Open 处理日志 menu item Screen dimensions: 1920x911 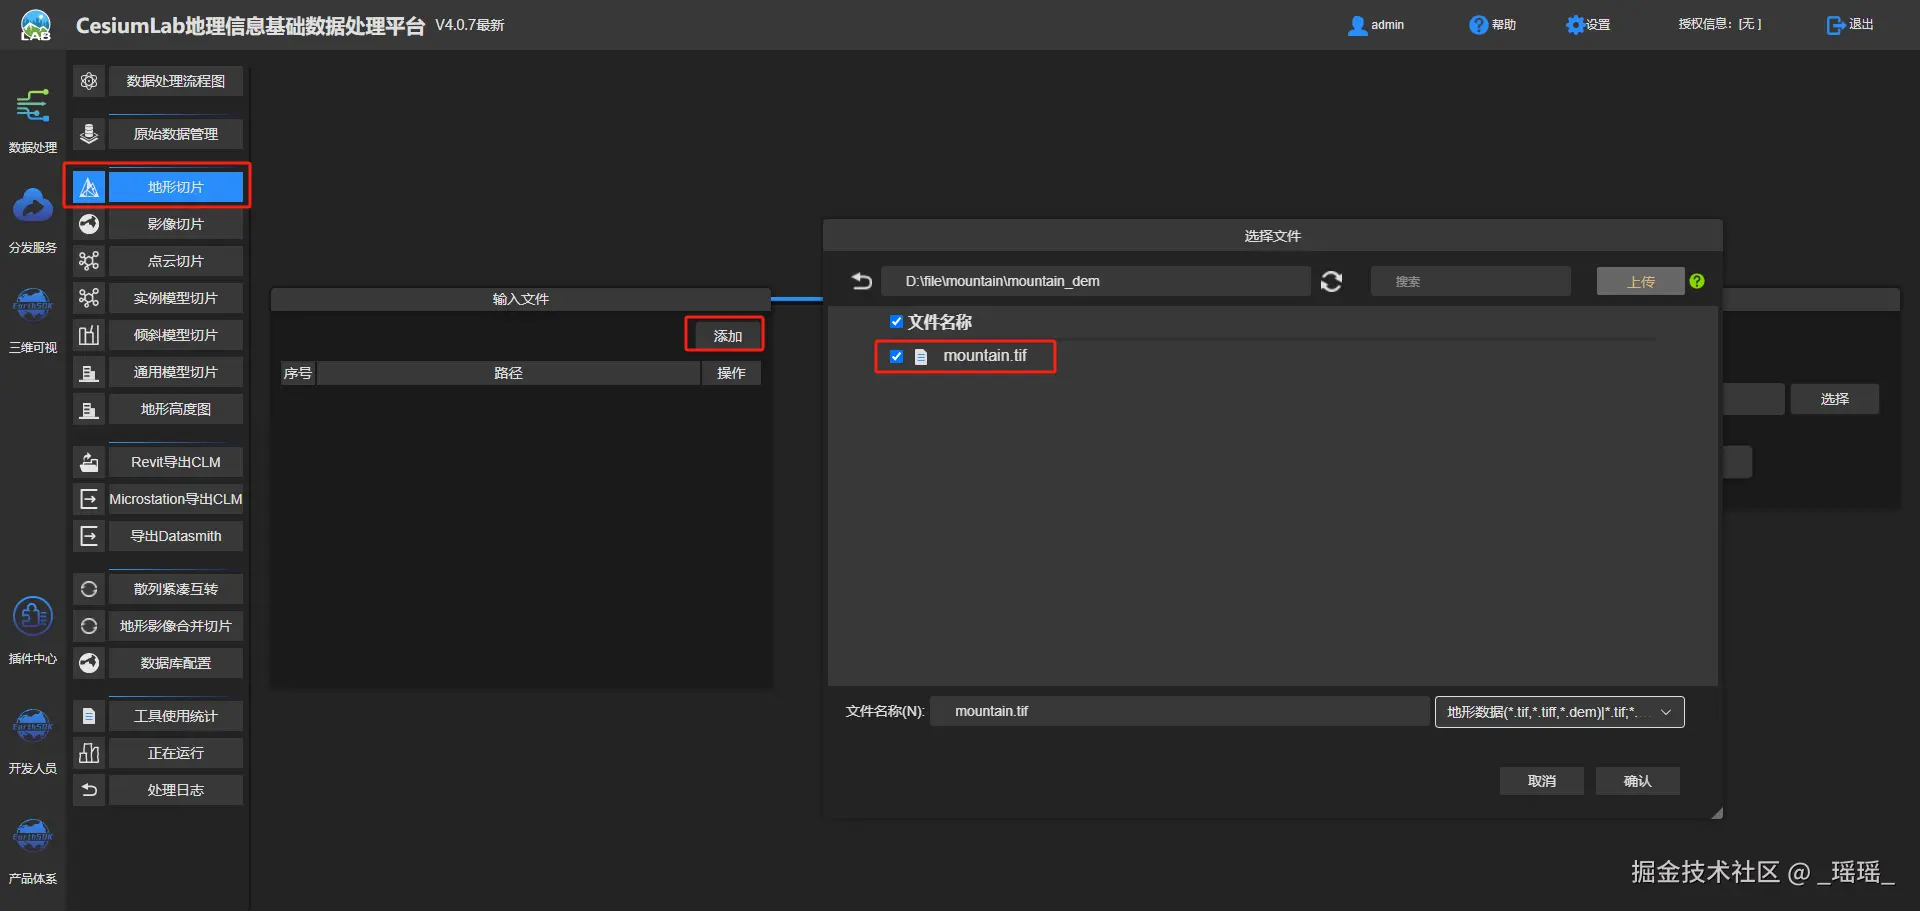[176, 790]
